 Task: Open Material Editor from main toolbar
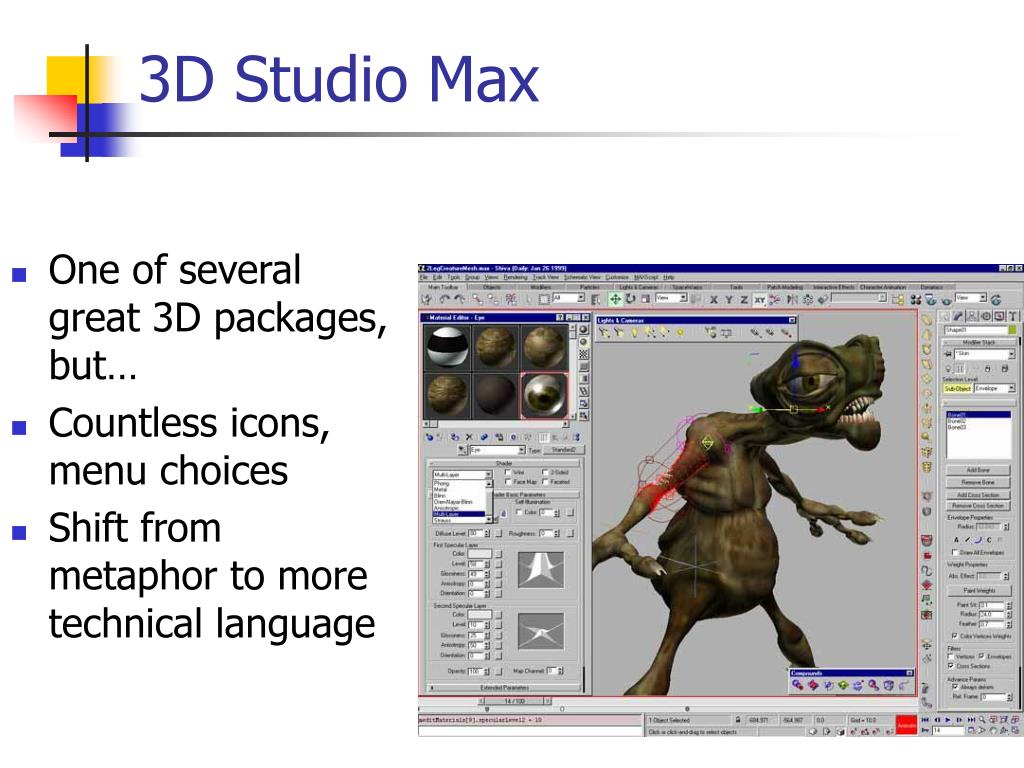[916, 300]
